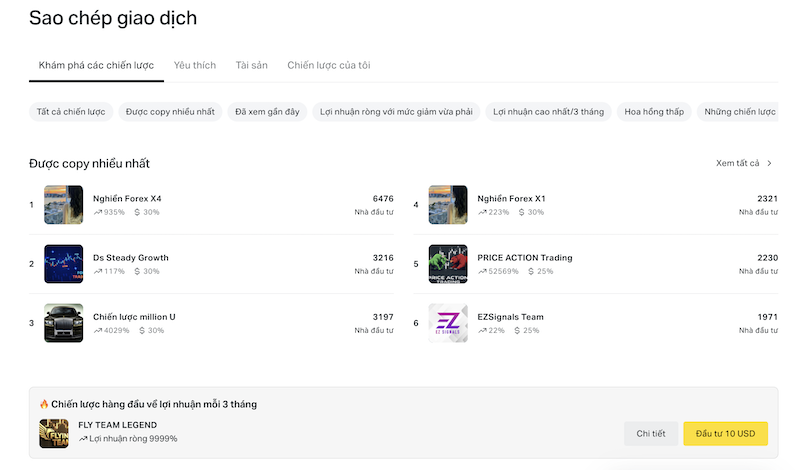Viewport: 800px width, 470px height.
Task: Open the Xem tất cả link
Action: tap(738, 163)
